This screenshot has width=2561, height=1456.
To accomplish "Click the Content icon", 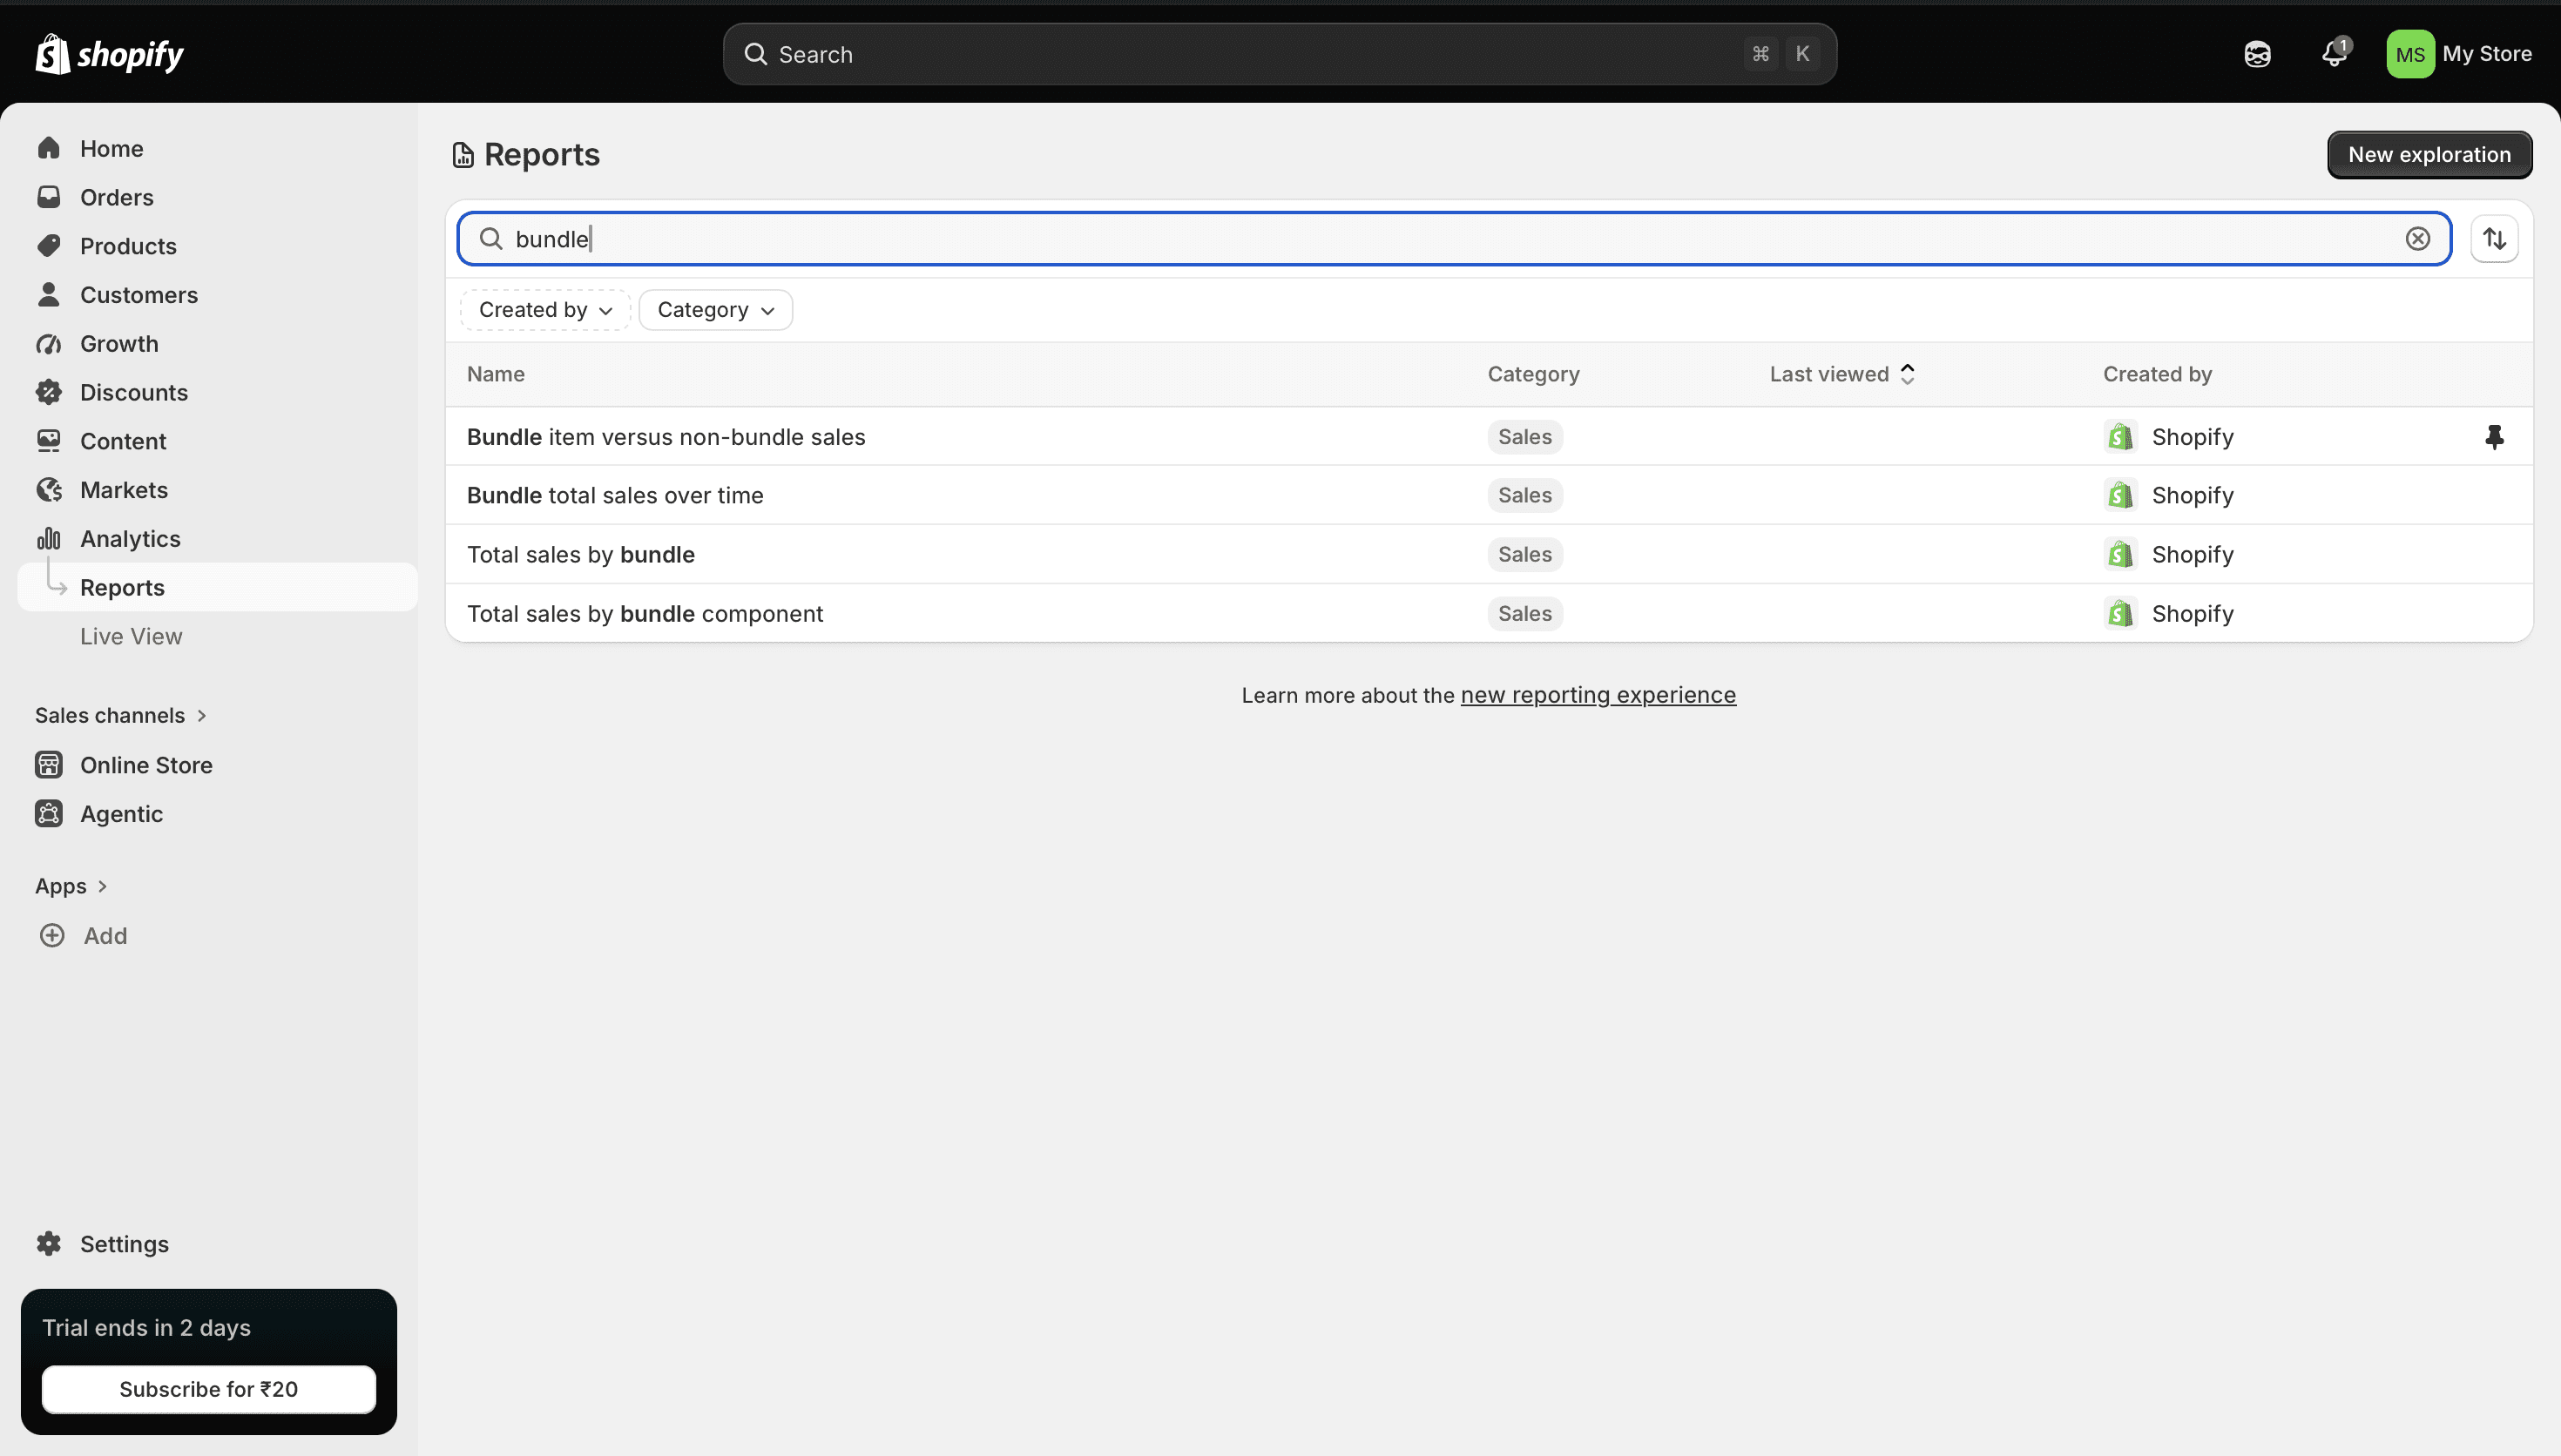I will (x=49, y=441).
